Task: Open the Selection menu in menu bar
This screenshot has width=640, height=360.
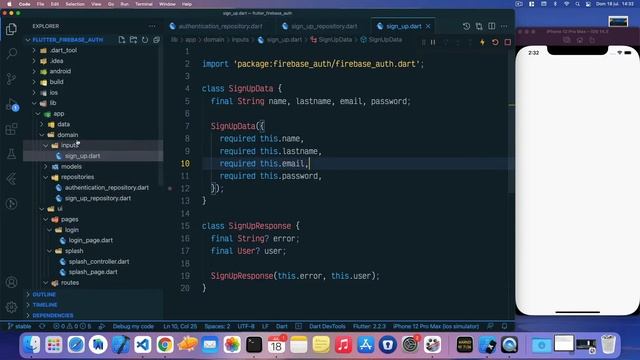Action: point(75,4)
